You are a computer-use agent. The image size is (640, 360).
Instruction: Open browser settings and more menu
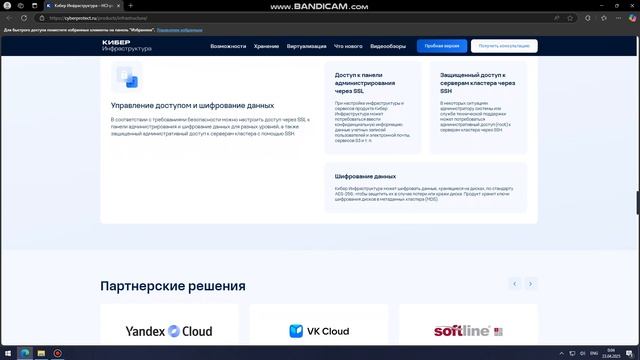coord(618,18)
